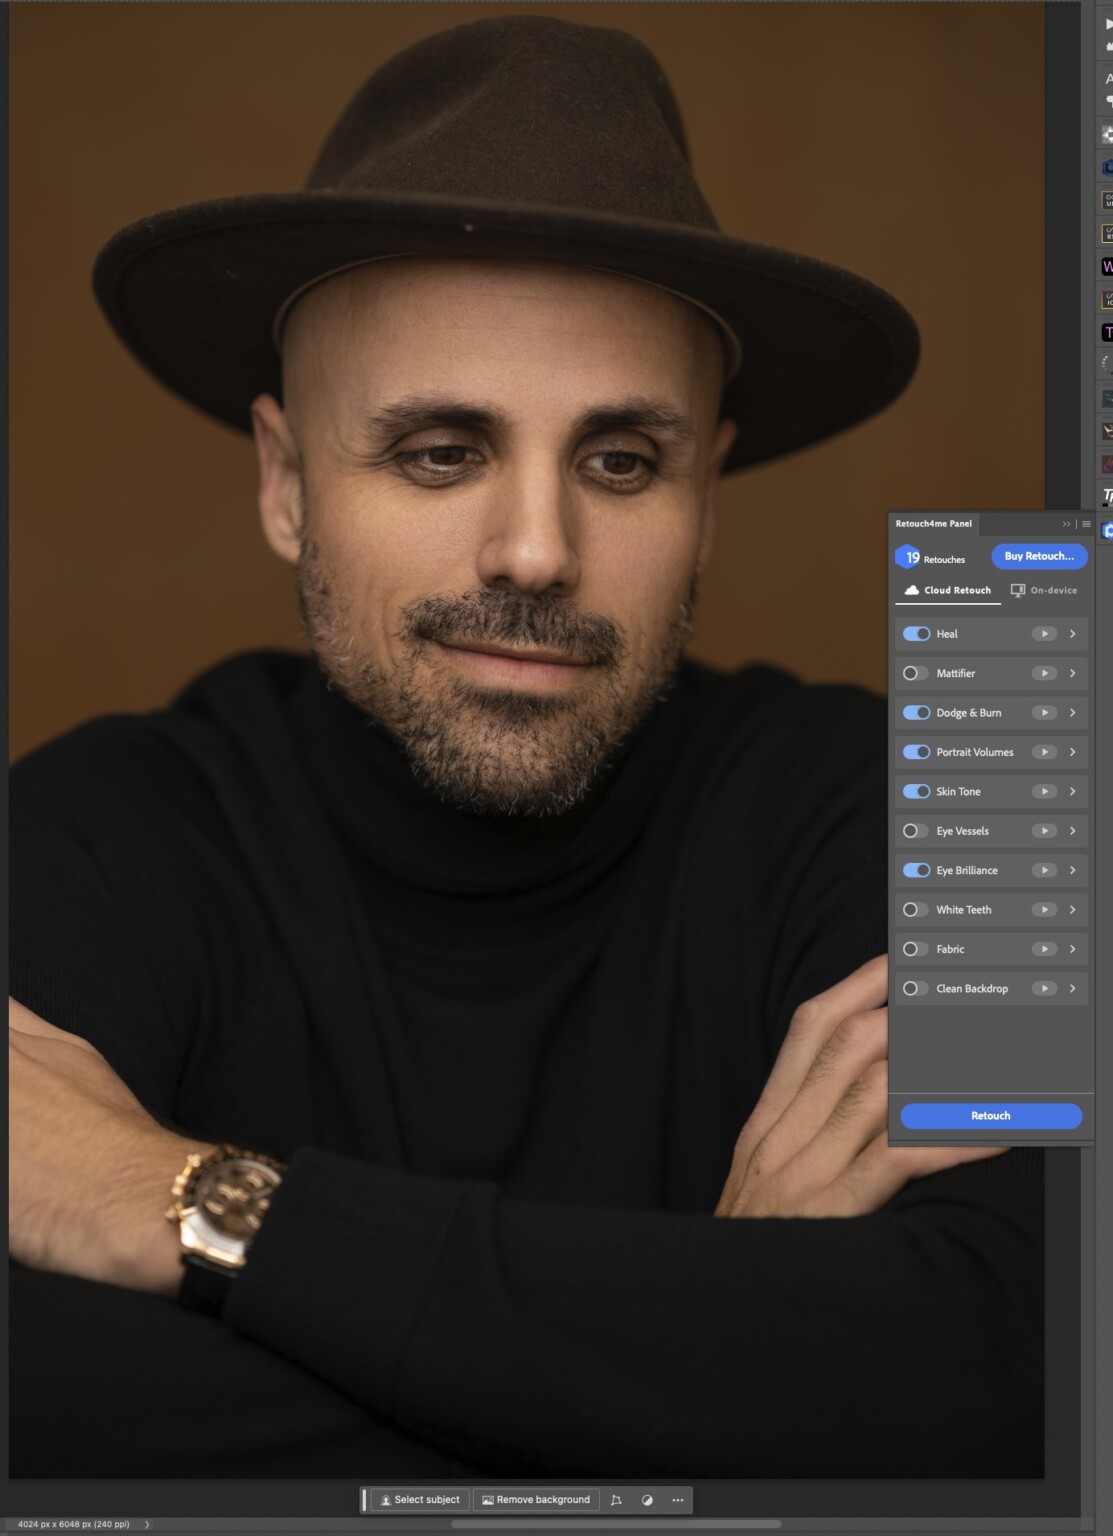This screenshot has height=1536, width=1113.
Task: Click the Mattifier play button
Action: [x=1044, y=673]
